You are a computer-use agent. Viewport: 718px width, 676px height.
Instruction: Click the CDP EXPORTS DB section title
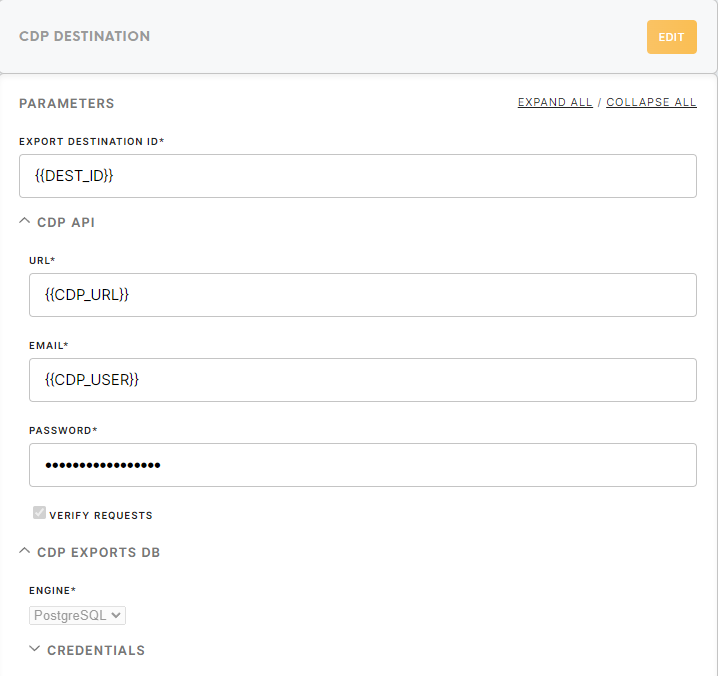tap(98, 552)
